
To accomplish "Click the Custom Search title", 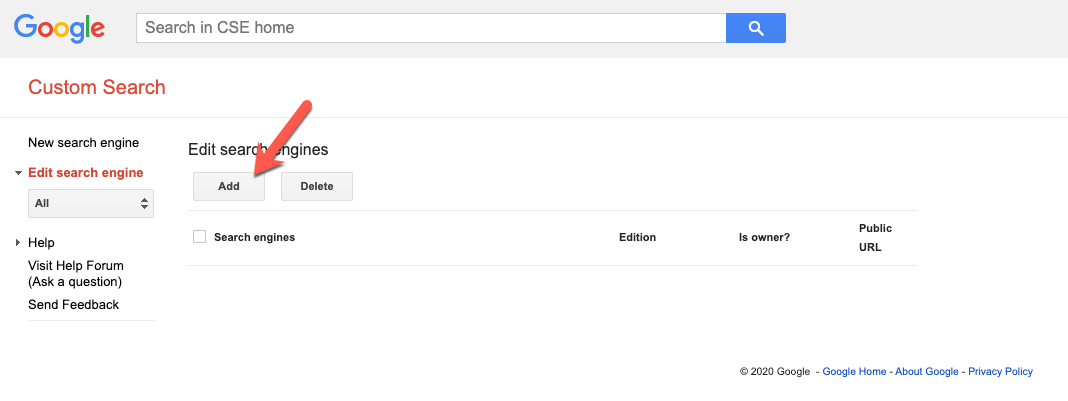I will pyautogui.click(x=97, y=87).
